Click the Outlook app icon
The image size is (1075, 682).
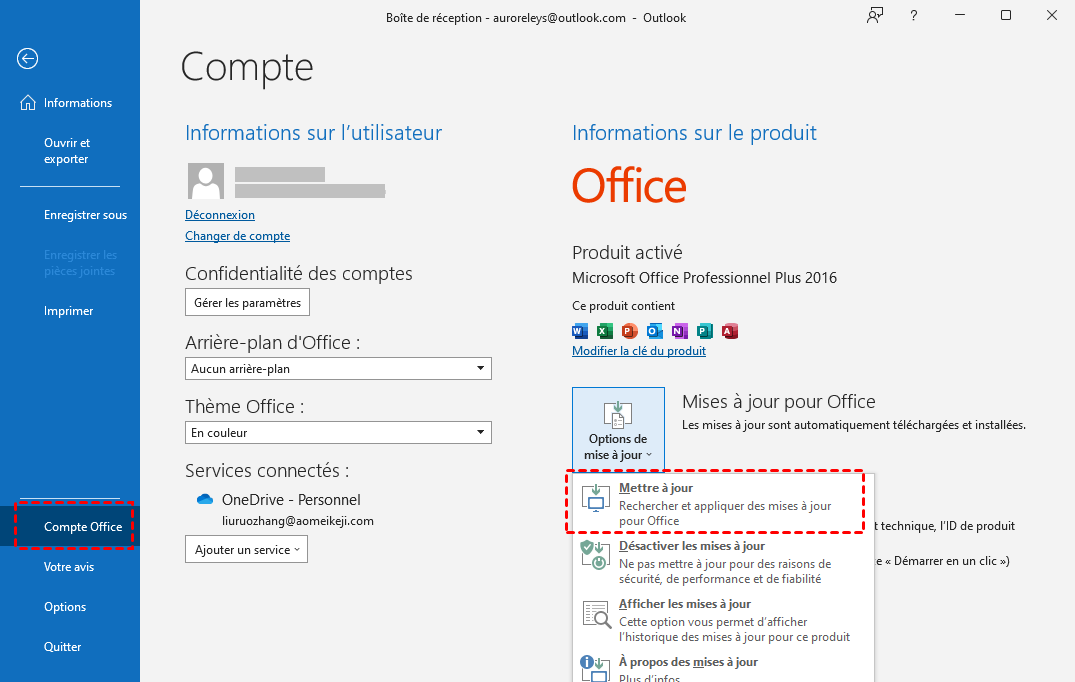click(x=655, y=331)
